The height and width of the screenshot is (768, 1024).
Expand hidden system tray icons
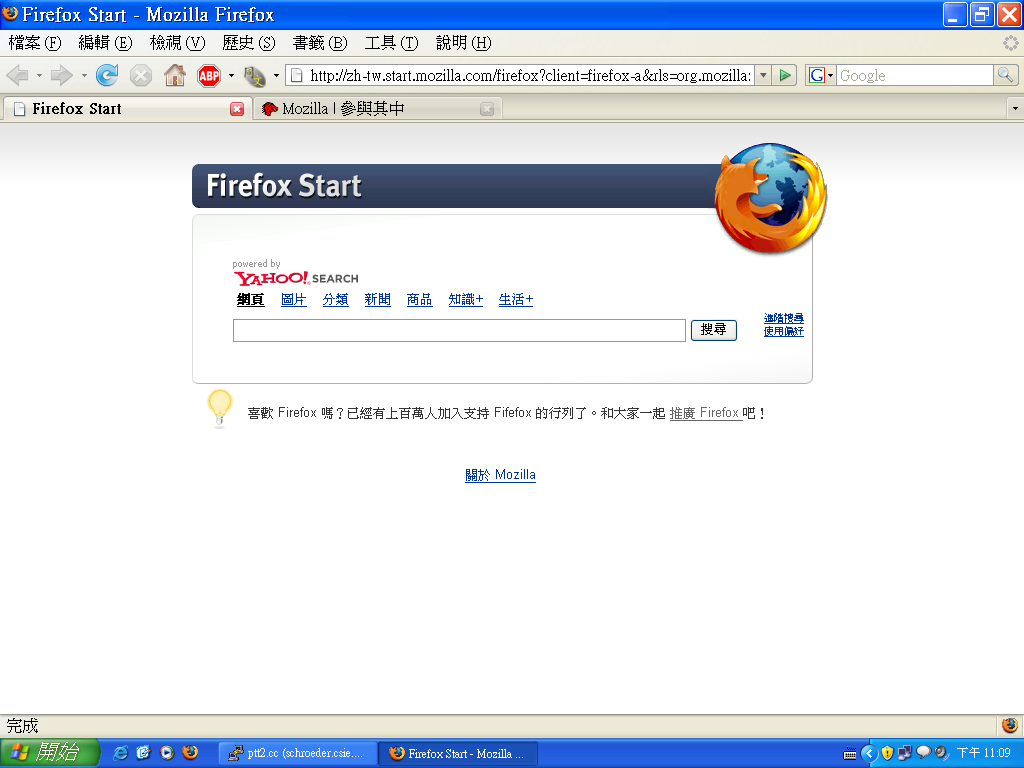pyautogui.click(x=869, y=753)
